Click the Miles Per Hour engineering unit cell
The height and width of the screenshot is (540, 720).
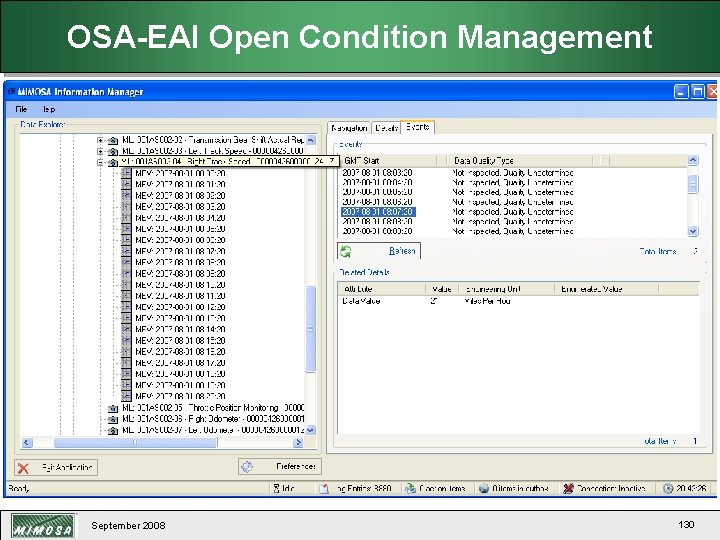tap(487, 301)
